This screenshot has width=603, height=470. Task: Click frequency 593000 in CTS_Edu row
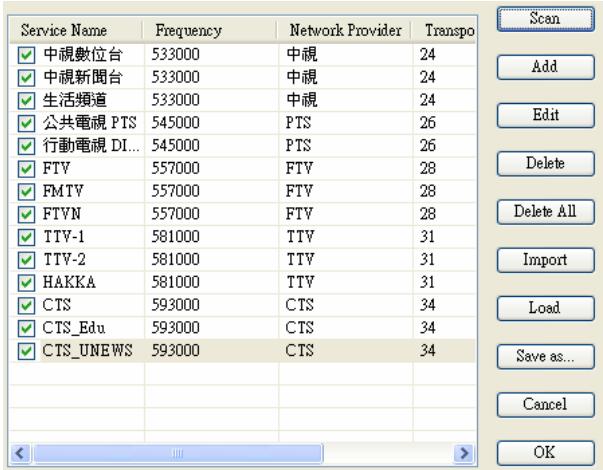point(175,328)
